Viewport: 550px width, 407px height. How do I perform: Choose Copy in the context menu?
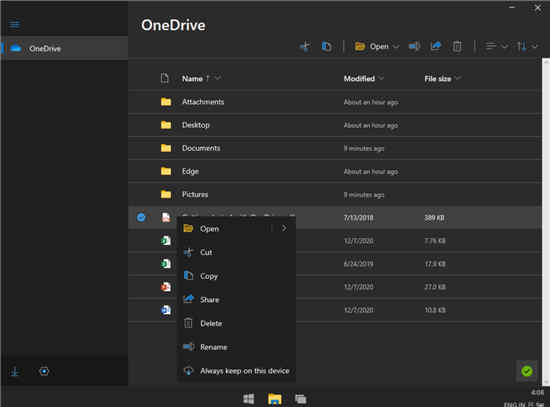[237, 276]
